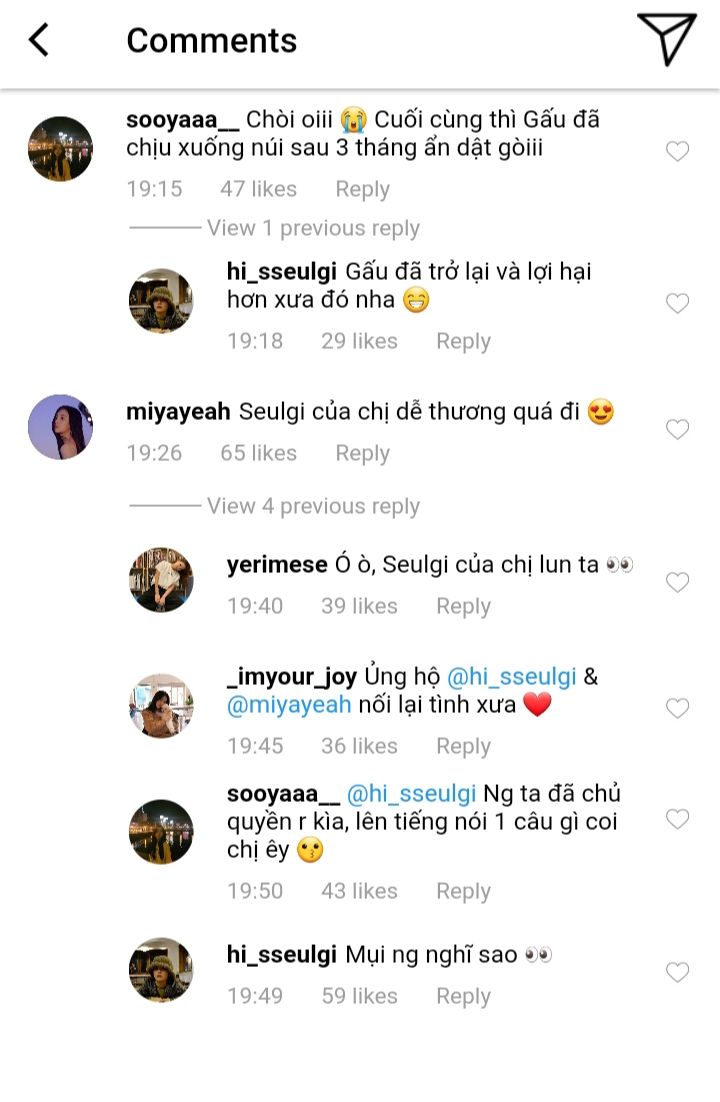Open yerimese's profile avatar
720x1102 pixels.
161,579
